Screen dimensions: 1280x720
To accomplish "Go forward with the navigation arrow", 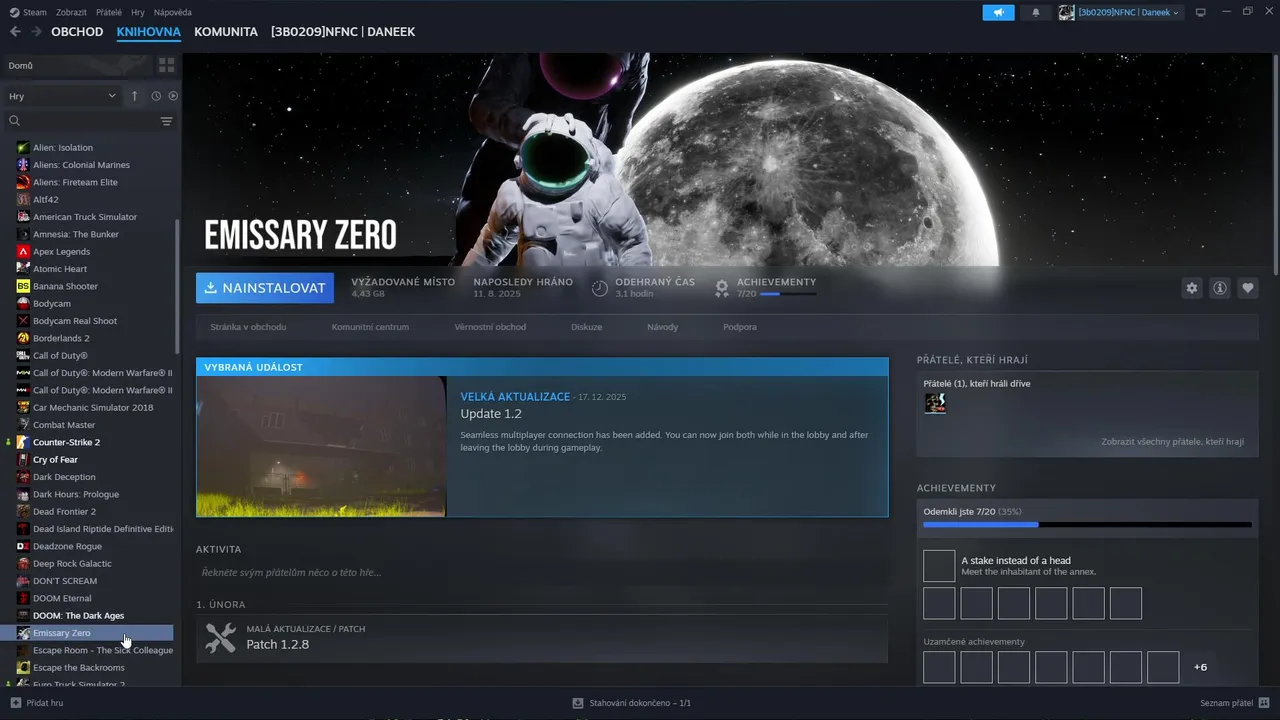I will pyautogui.click(x=37, y=32).
